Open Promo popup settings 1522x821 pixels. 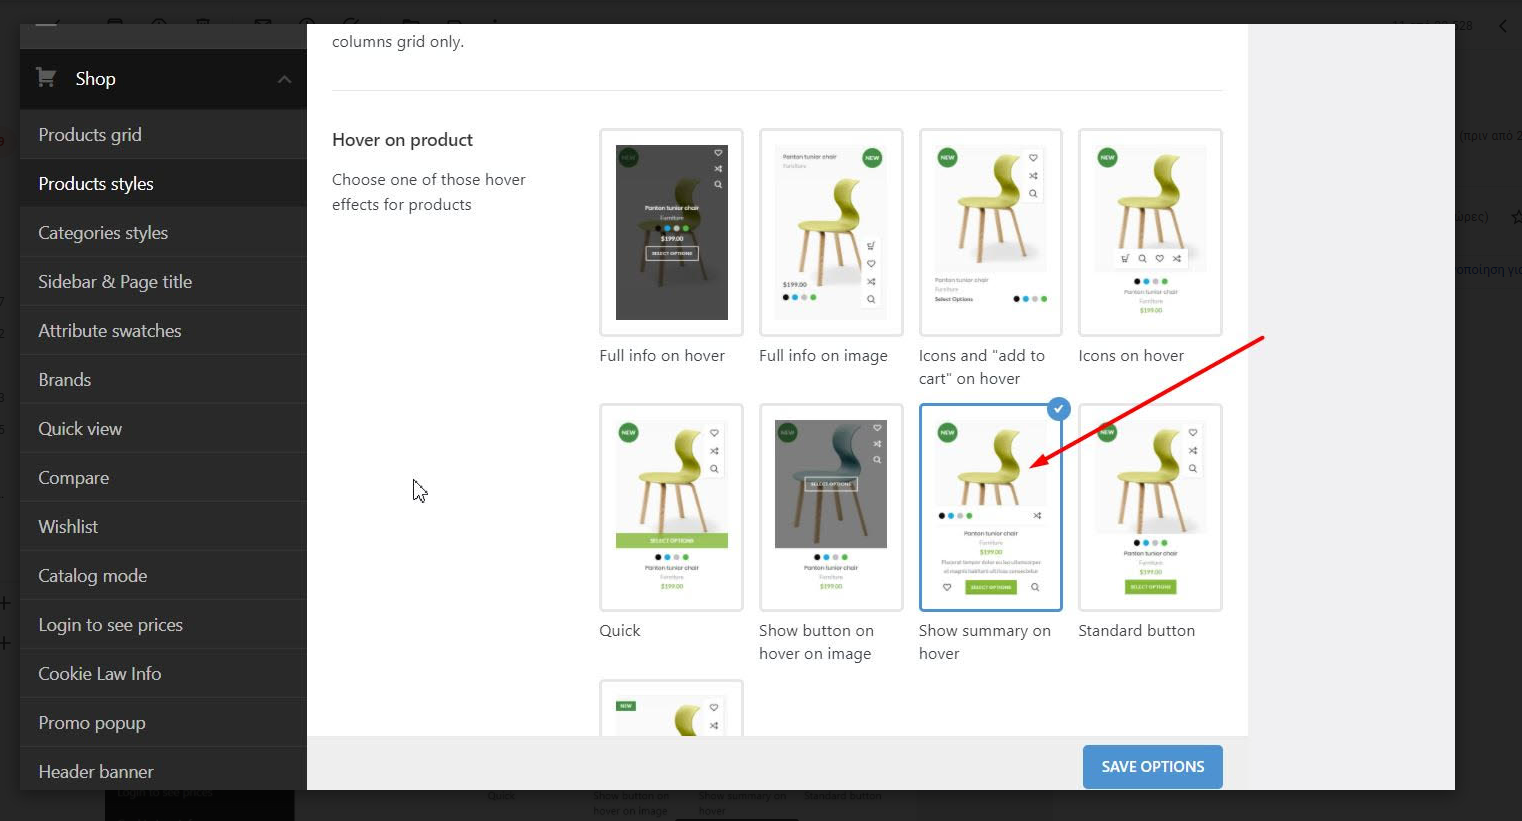163,723
